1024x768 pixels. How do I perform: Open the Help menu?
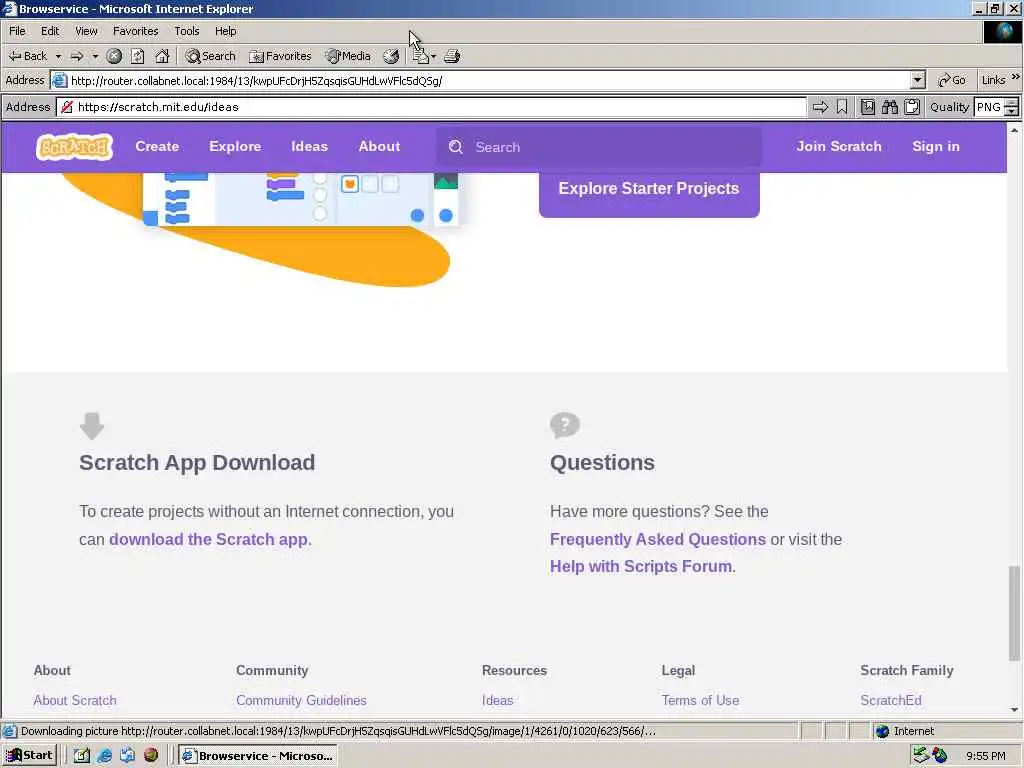(225, 31)
